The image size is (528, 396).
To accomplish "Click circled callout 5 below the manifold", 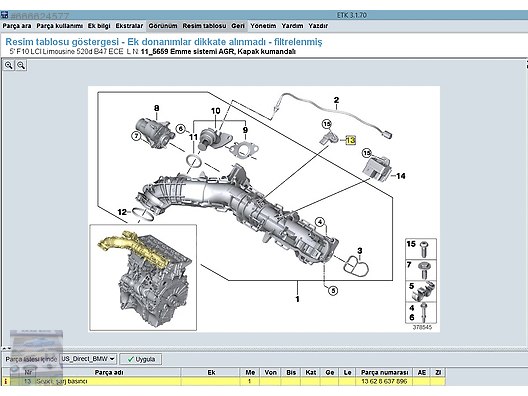I will pyautogui.click(x=333, y=291).
